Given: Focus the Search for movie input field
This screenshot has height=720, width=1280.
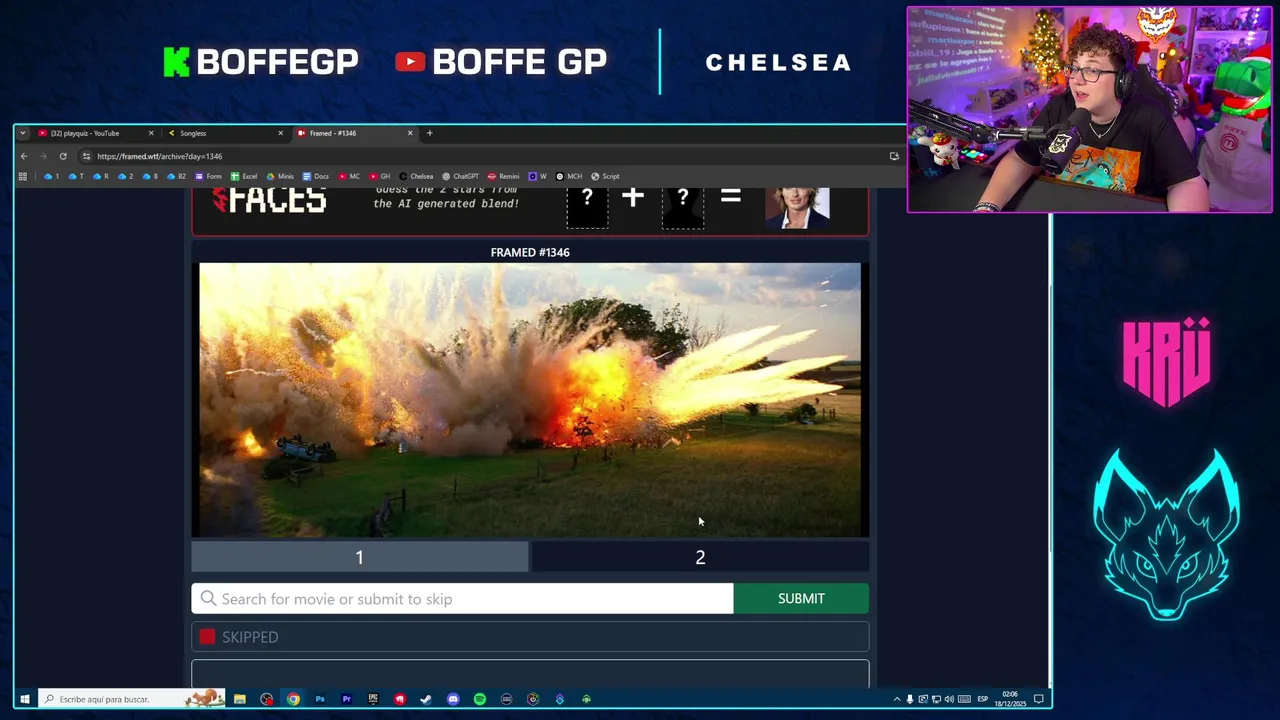Looking at the screenshot, I should (x=462, y=599).
